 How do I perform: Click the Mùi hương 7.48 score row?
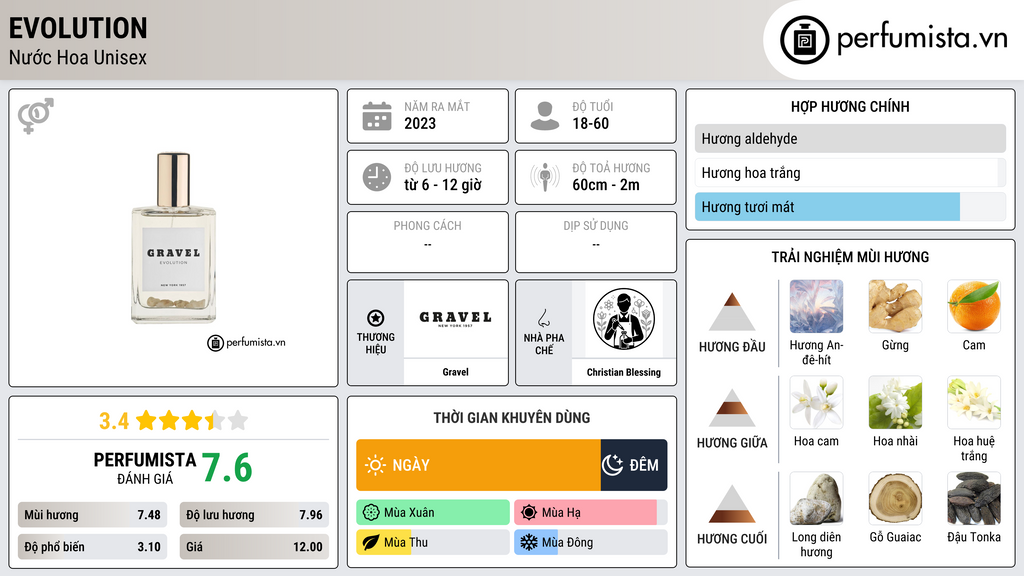[92, 515]
